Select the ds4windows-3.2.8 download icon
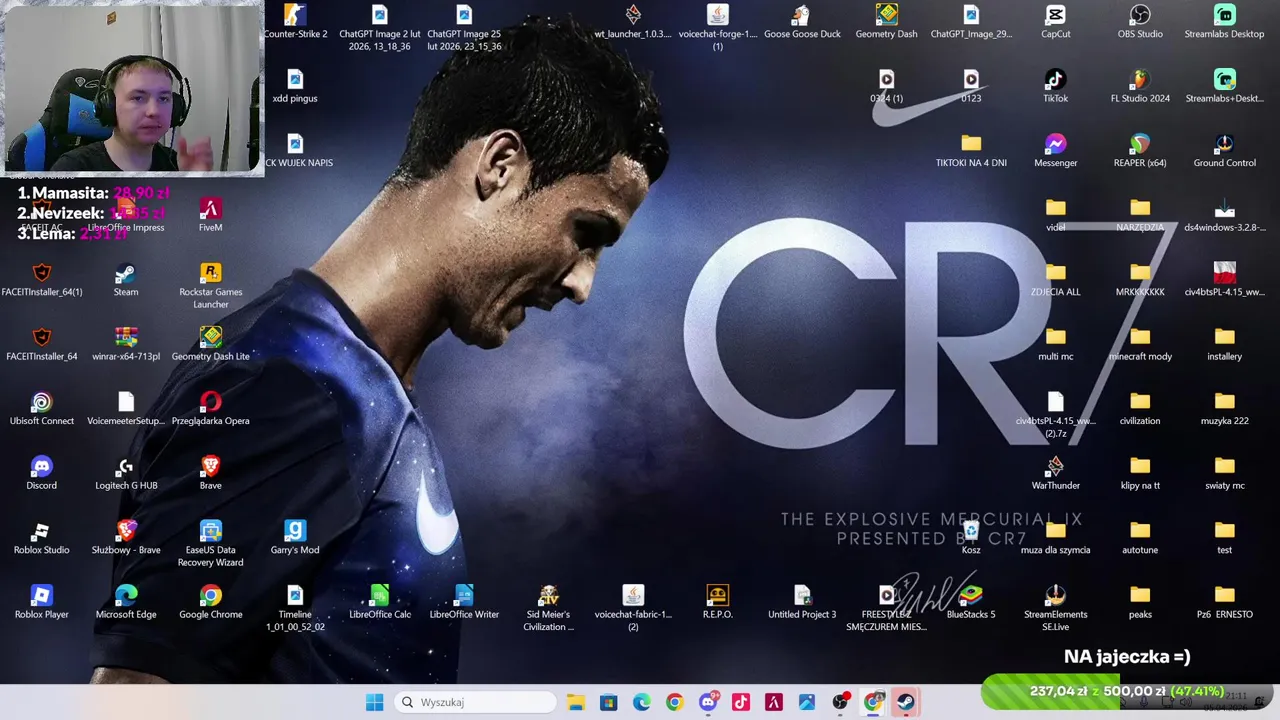The width and height of the screenshot is (1280, 720). [x=1224, y=215]
